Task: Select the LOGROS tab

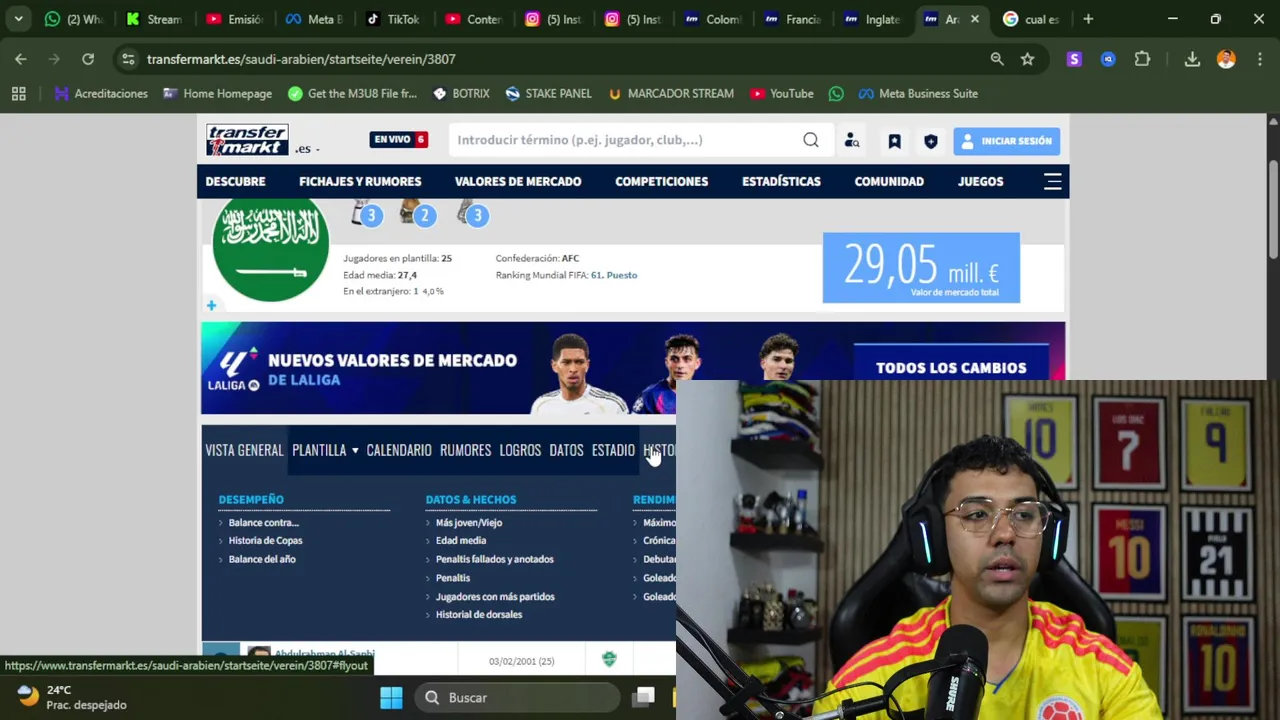Action: (520, 450)
